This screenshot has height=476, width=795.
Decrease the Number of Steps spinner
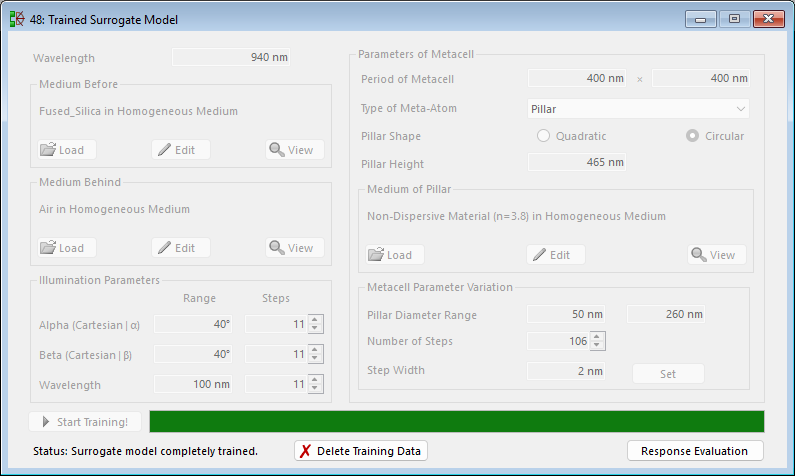[598, 346]
